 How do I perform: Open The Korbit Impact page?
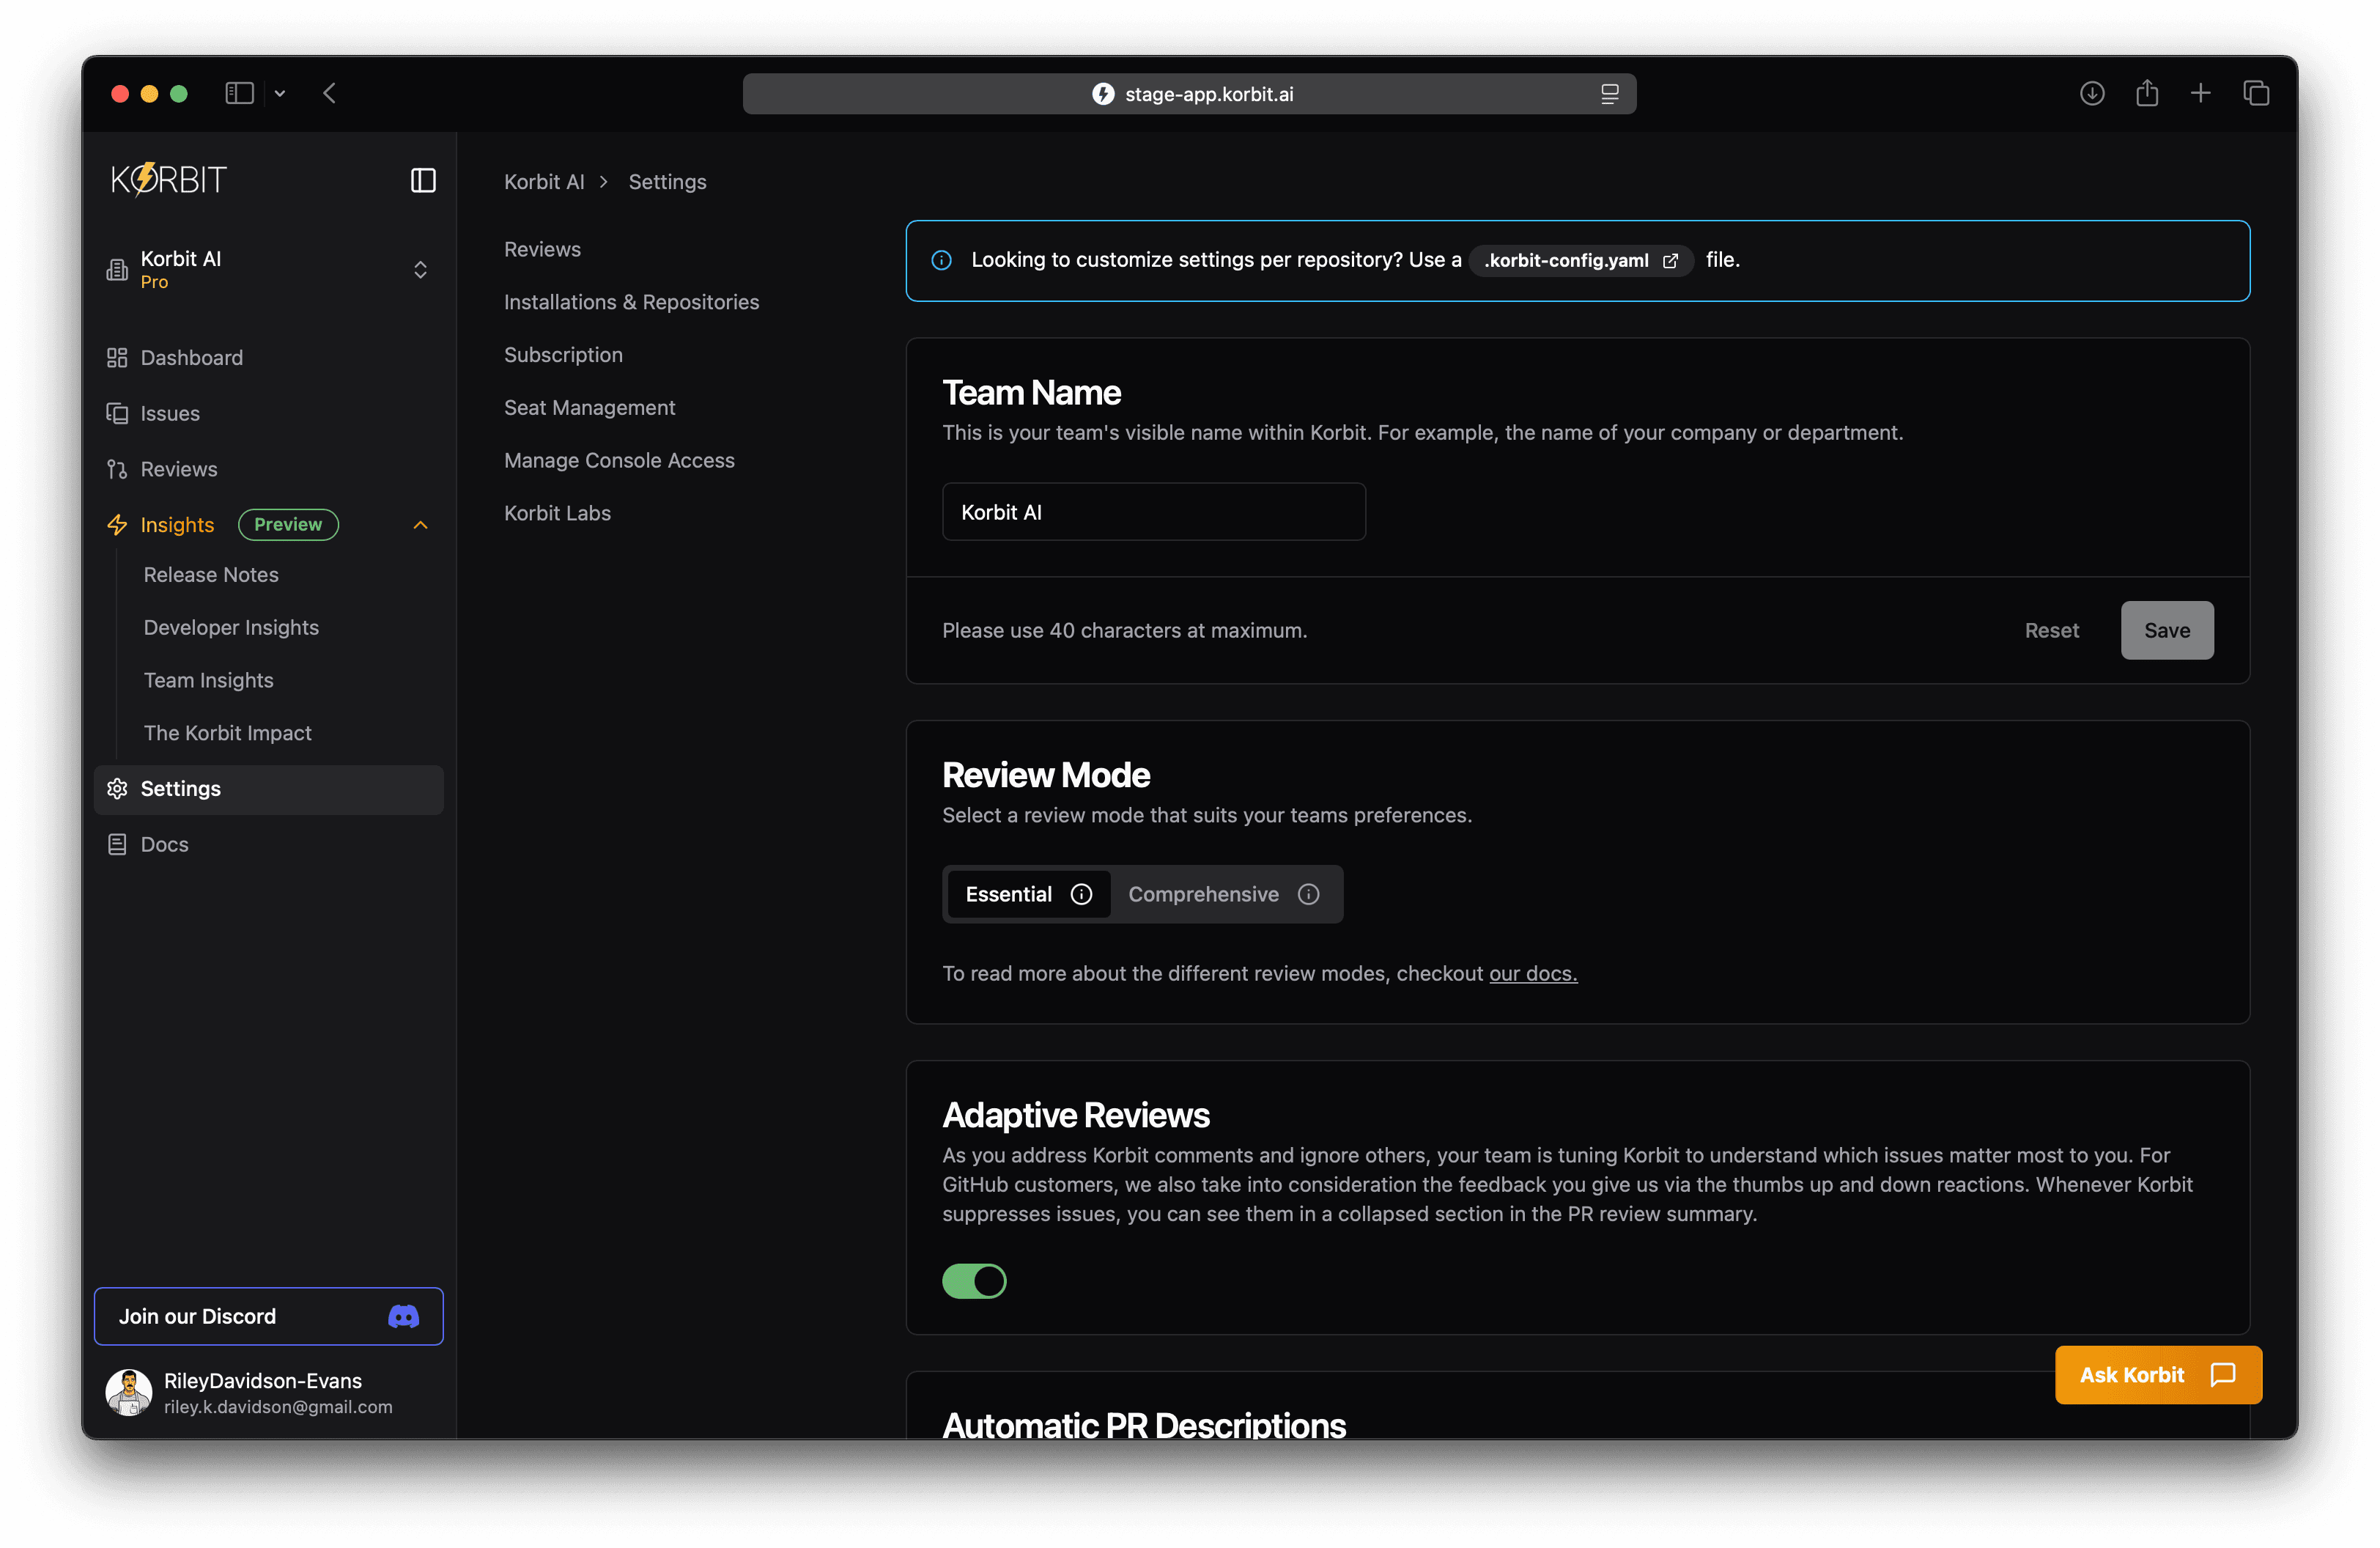pos(227,733)
